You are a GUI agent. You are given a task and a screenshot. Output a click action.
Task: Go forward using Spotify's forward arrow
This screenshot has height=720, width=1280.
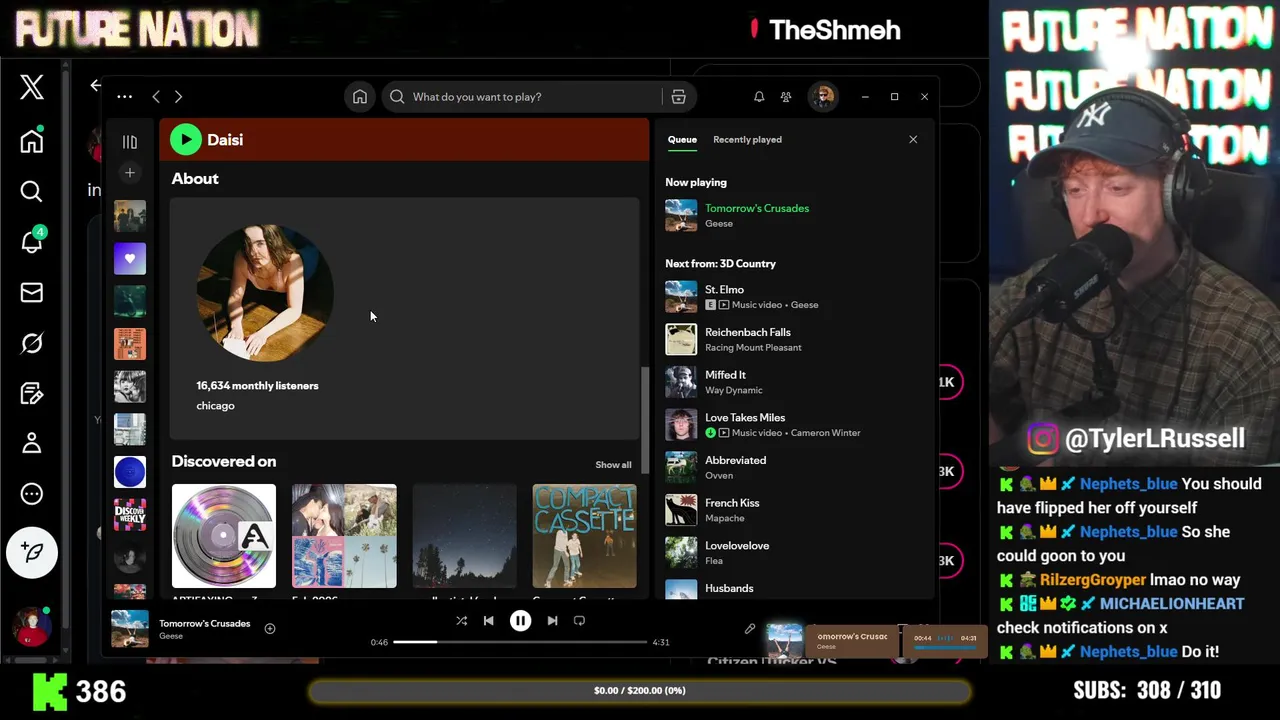coord(178,97)
